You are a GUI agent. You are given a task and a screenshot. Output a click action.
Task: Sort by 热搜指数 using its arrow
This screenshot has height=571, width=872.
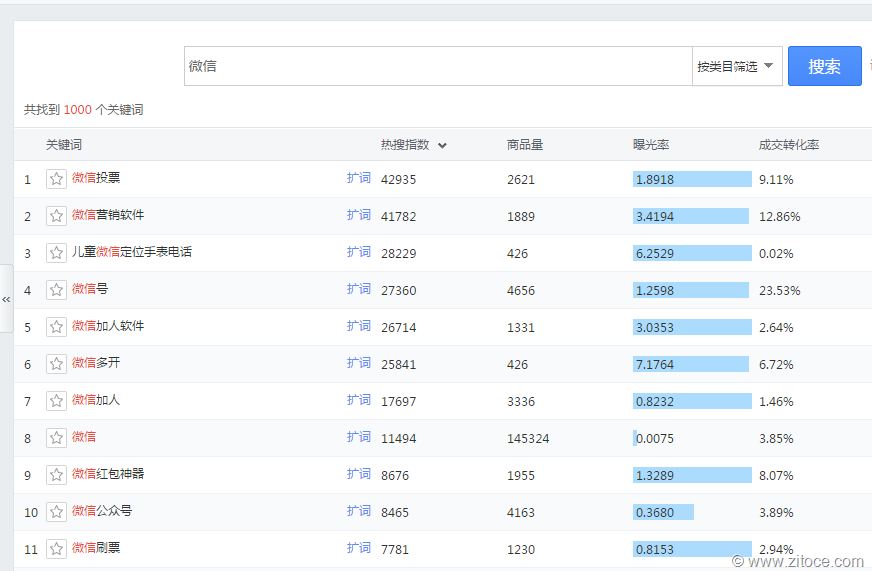coord(442,145)
